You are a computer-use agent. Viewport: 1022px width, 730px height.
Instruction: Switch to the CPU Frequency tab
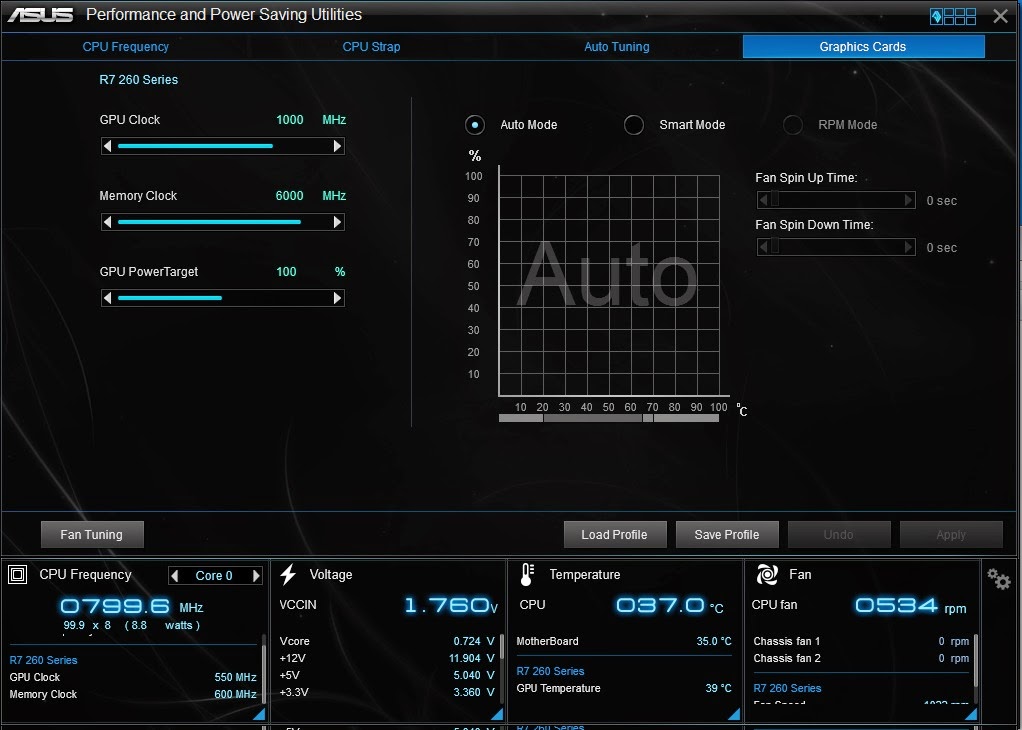[126, 47]
